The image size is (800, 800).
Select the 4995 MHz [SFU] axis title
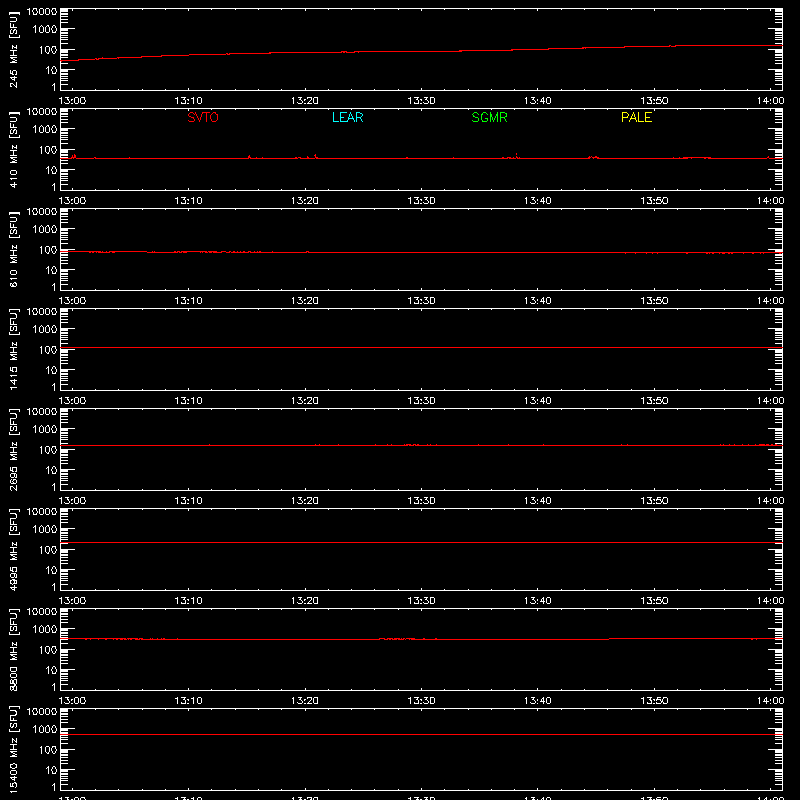(13, 550)
